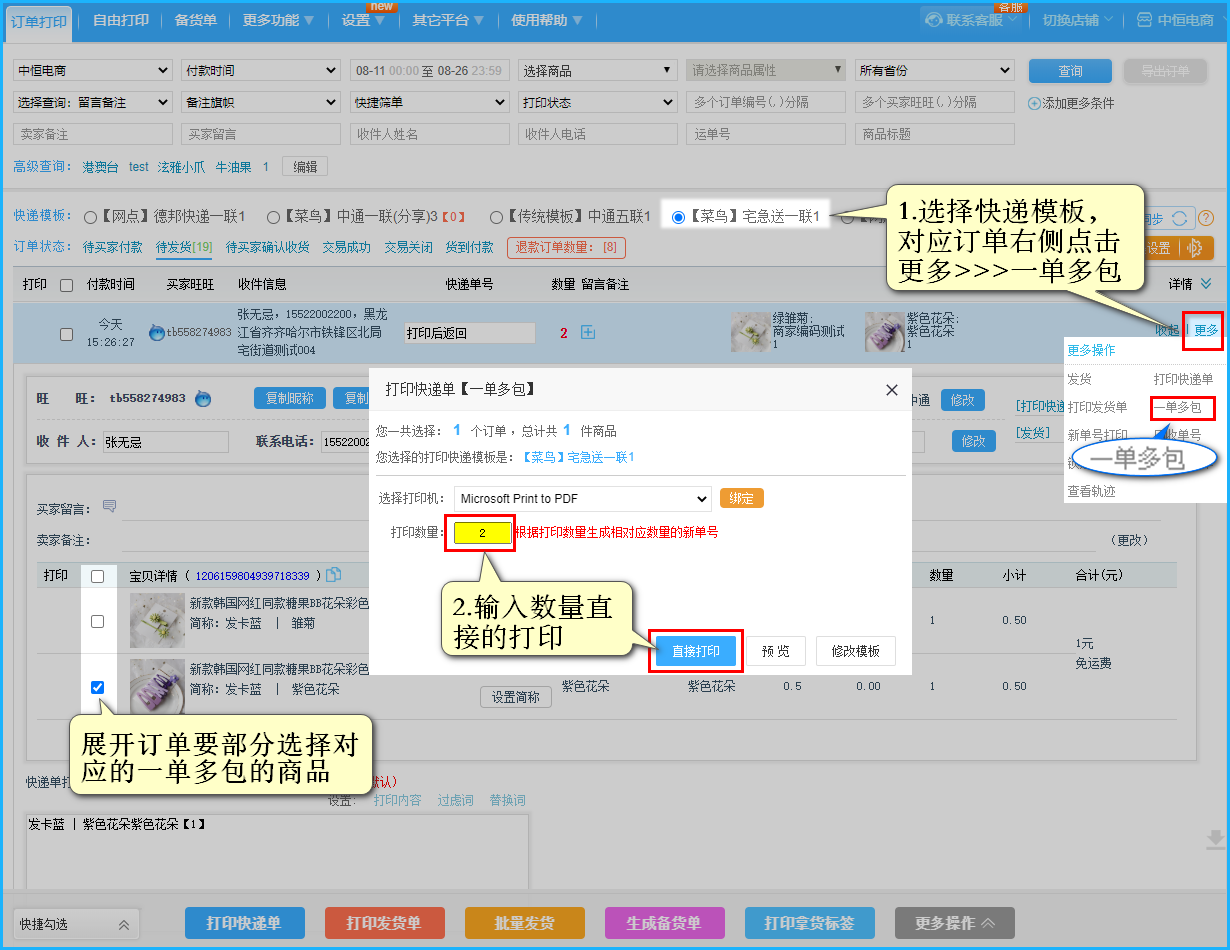Check the 雏菊 item checkbox
Screen dimensions: 1230x950
(x=97, y=621)
